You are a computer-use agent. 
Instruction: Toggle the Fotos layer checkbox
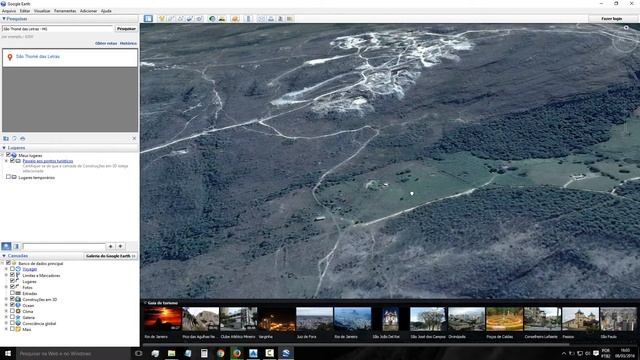pyautogui.click(x=12, y=287)
